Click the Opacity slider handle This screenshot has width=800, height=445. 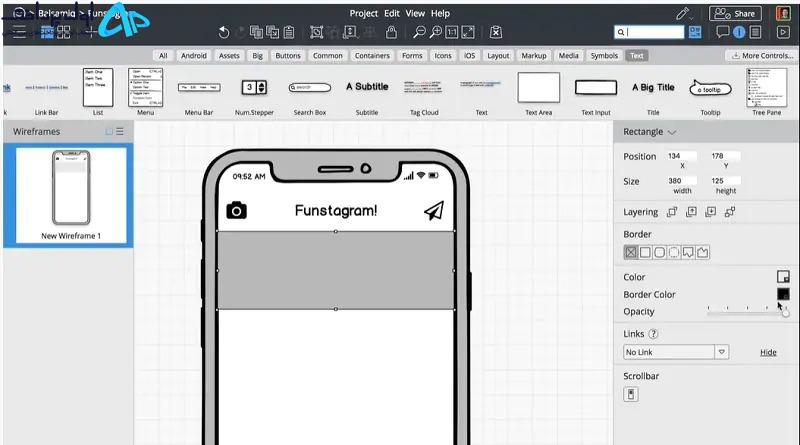[x=785, y=313]
